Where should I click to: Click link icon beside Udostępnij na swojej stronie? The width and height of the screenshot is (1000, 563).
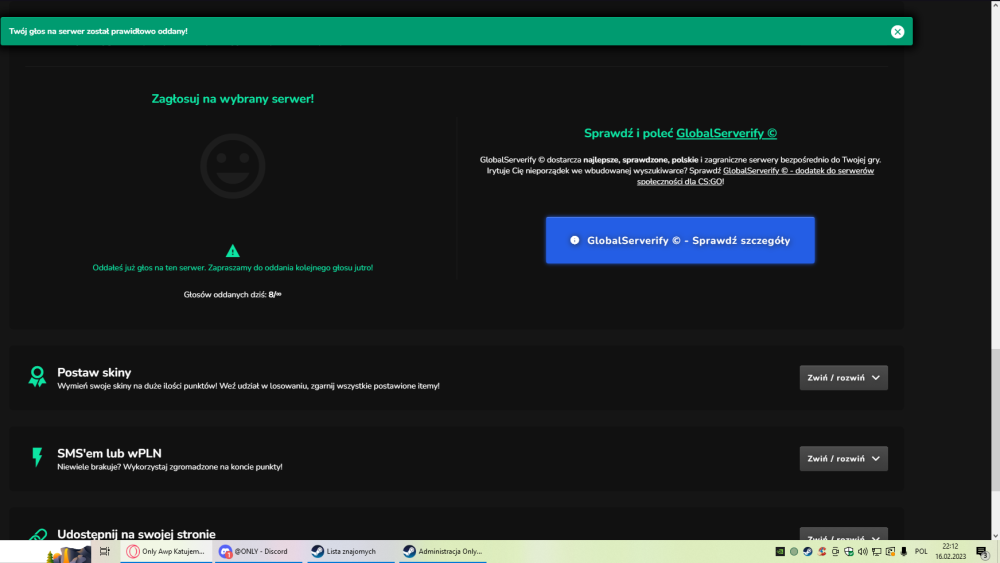coord(38,534)
